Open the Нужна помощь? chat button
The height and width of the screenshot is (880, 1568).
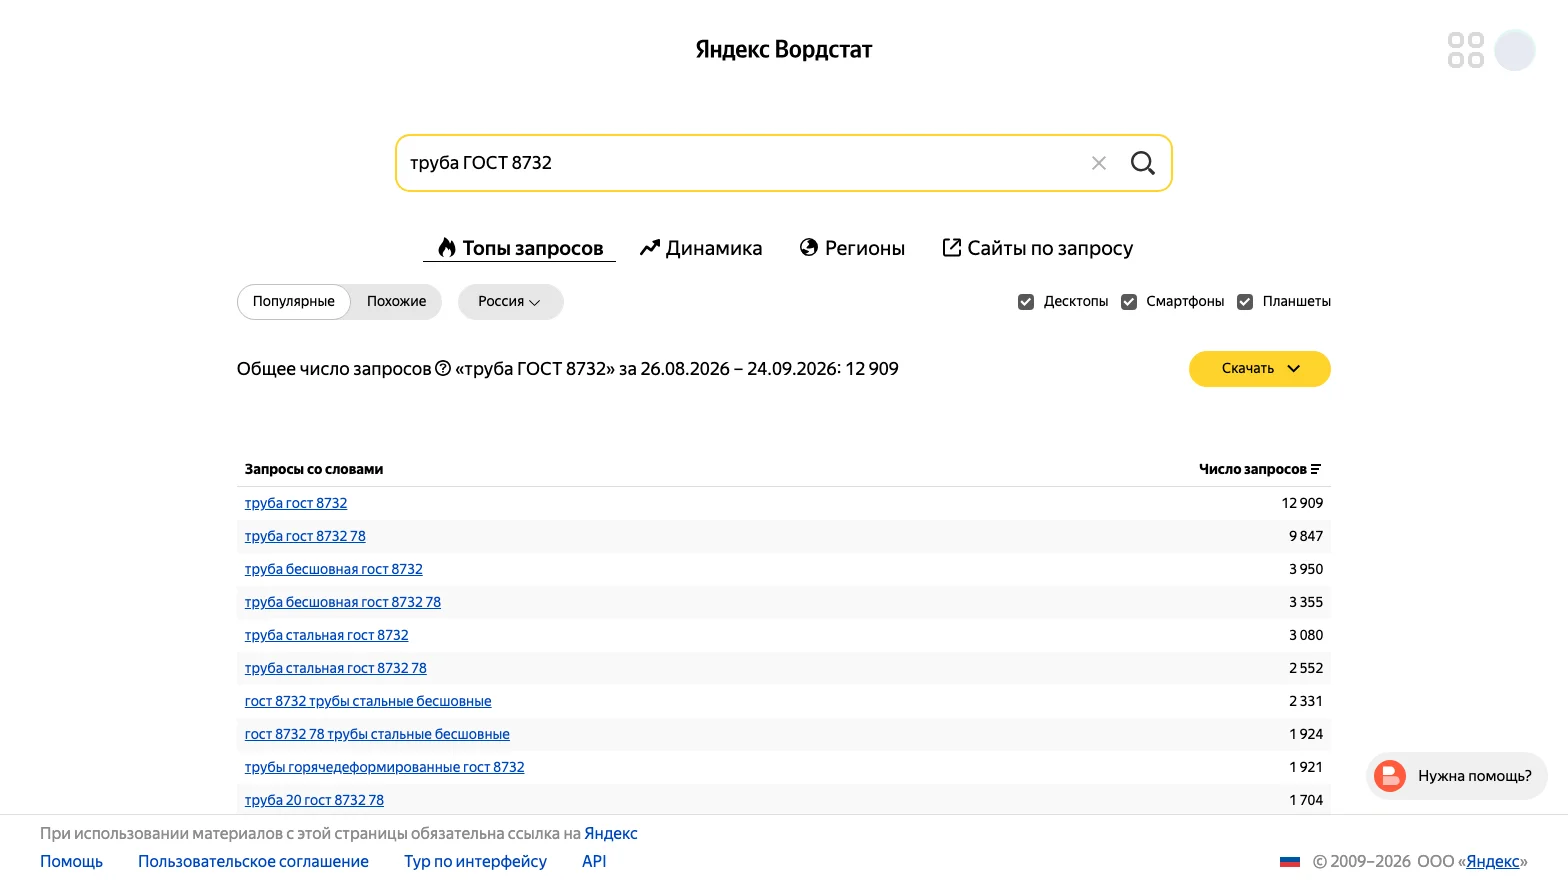point(1456,776)
